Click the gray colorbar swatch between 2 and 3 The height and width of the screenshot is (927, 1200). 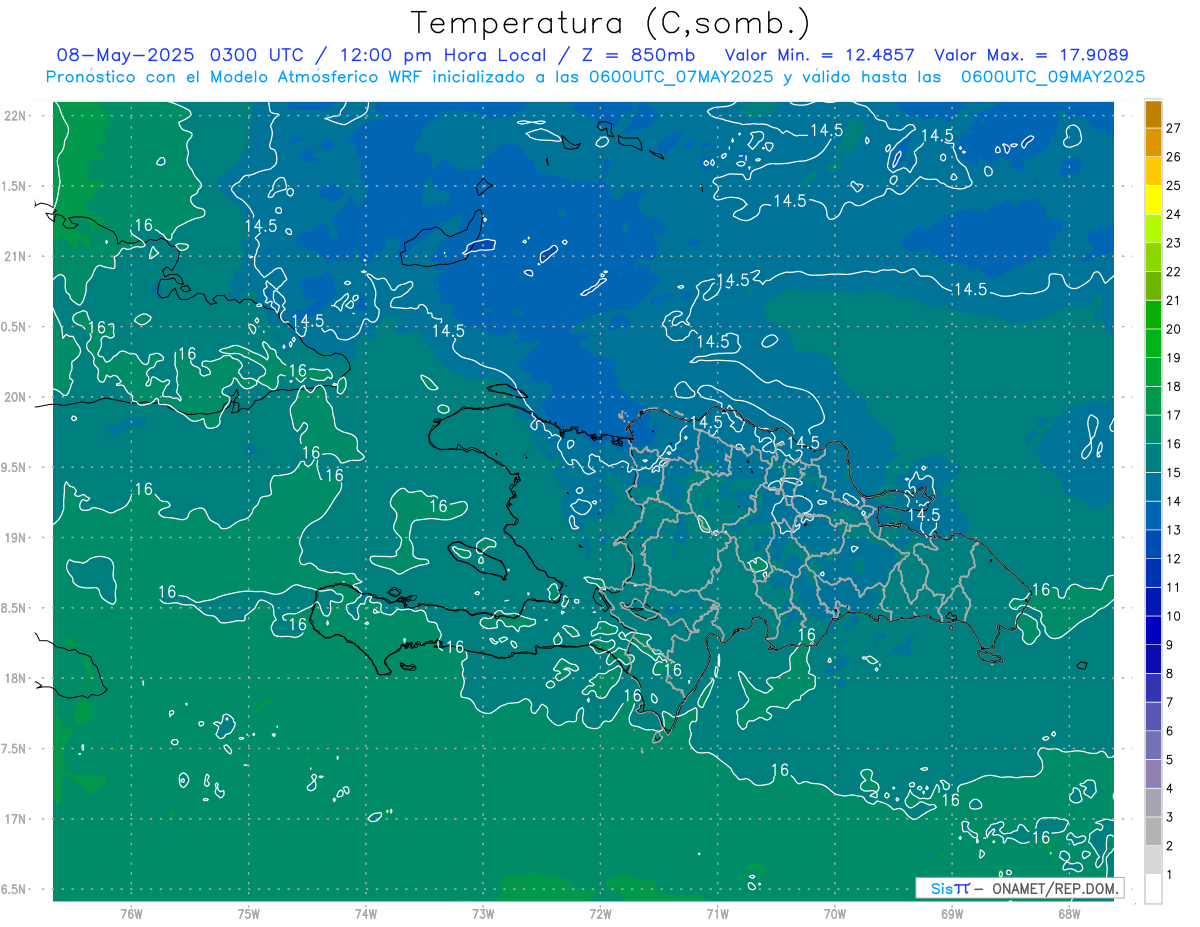1153,831
